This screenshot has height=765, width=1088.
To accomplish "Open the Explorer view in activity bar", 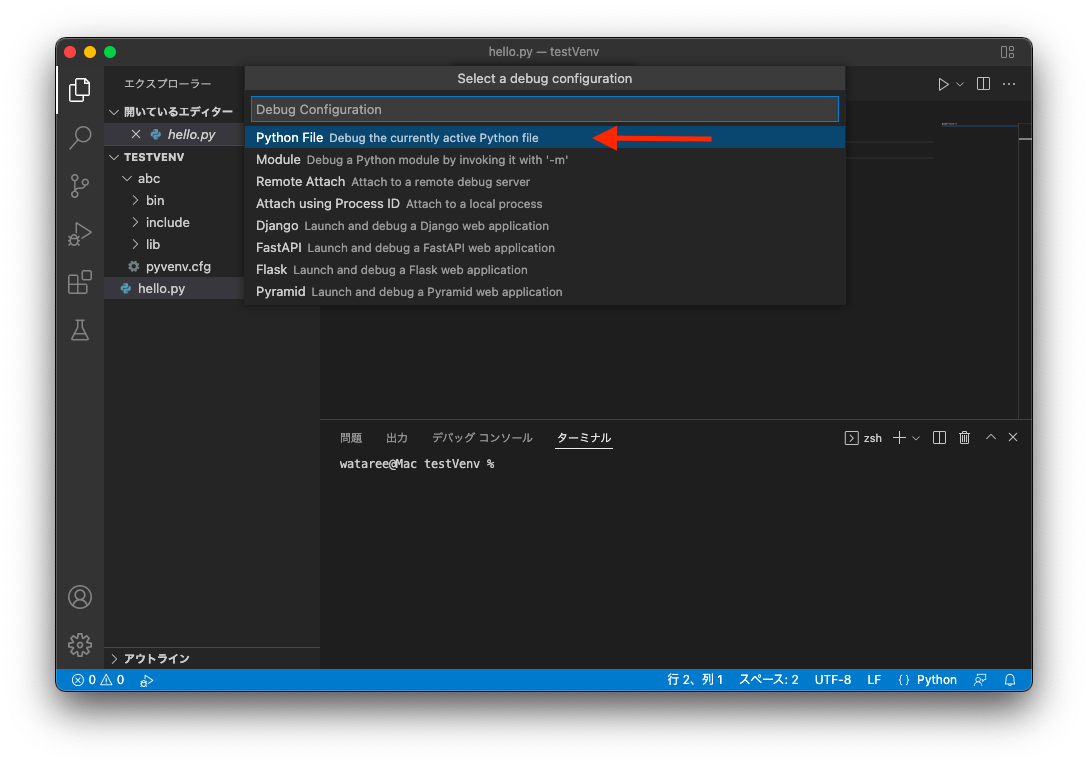I will click(x=80, y=90).
